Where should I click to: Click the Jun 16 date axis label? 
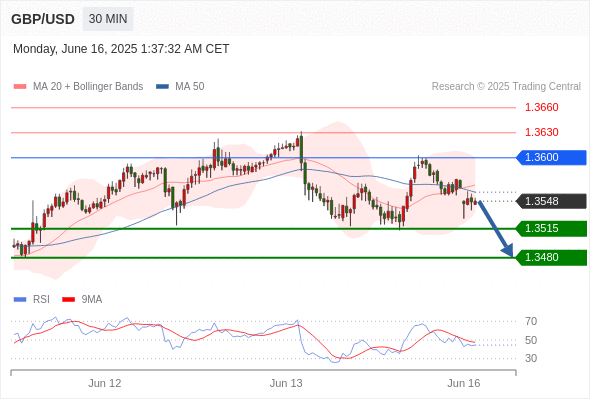464,383
